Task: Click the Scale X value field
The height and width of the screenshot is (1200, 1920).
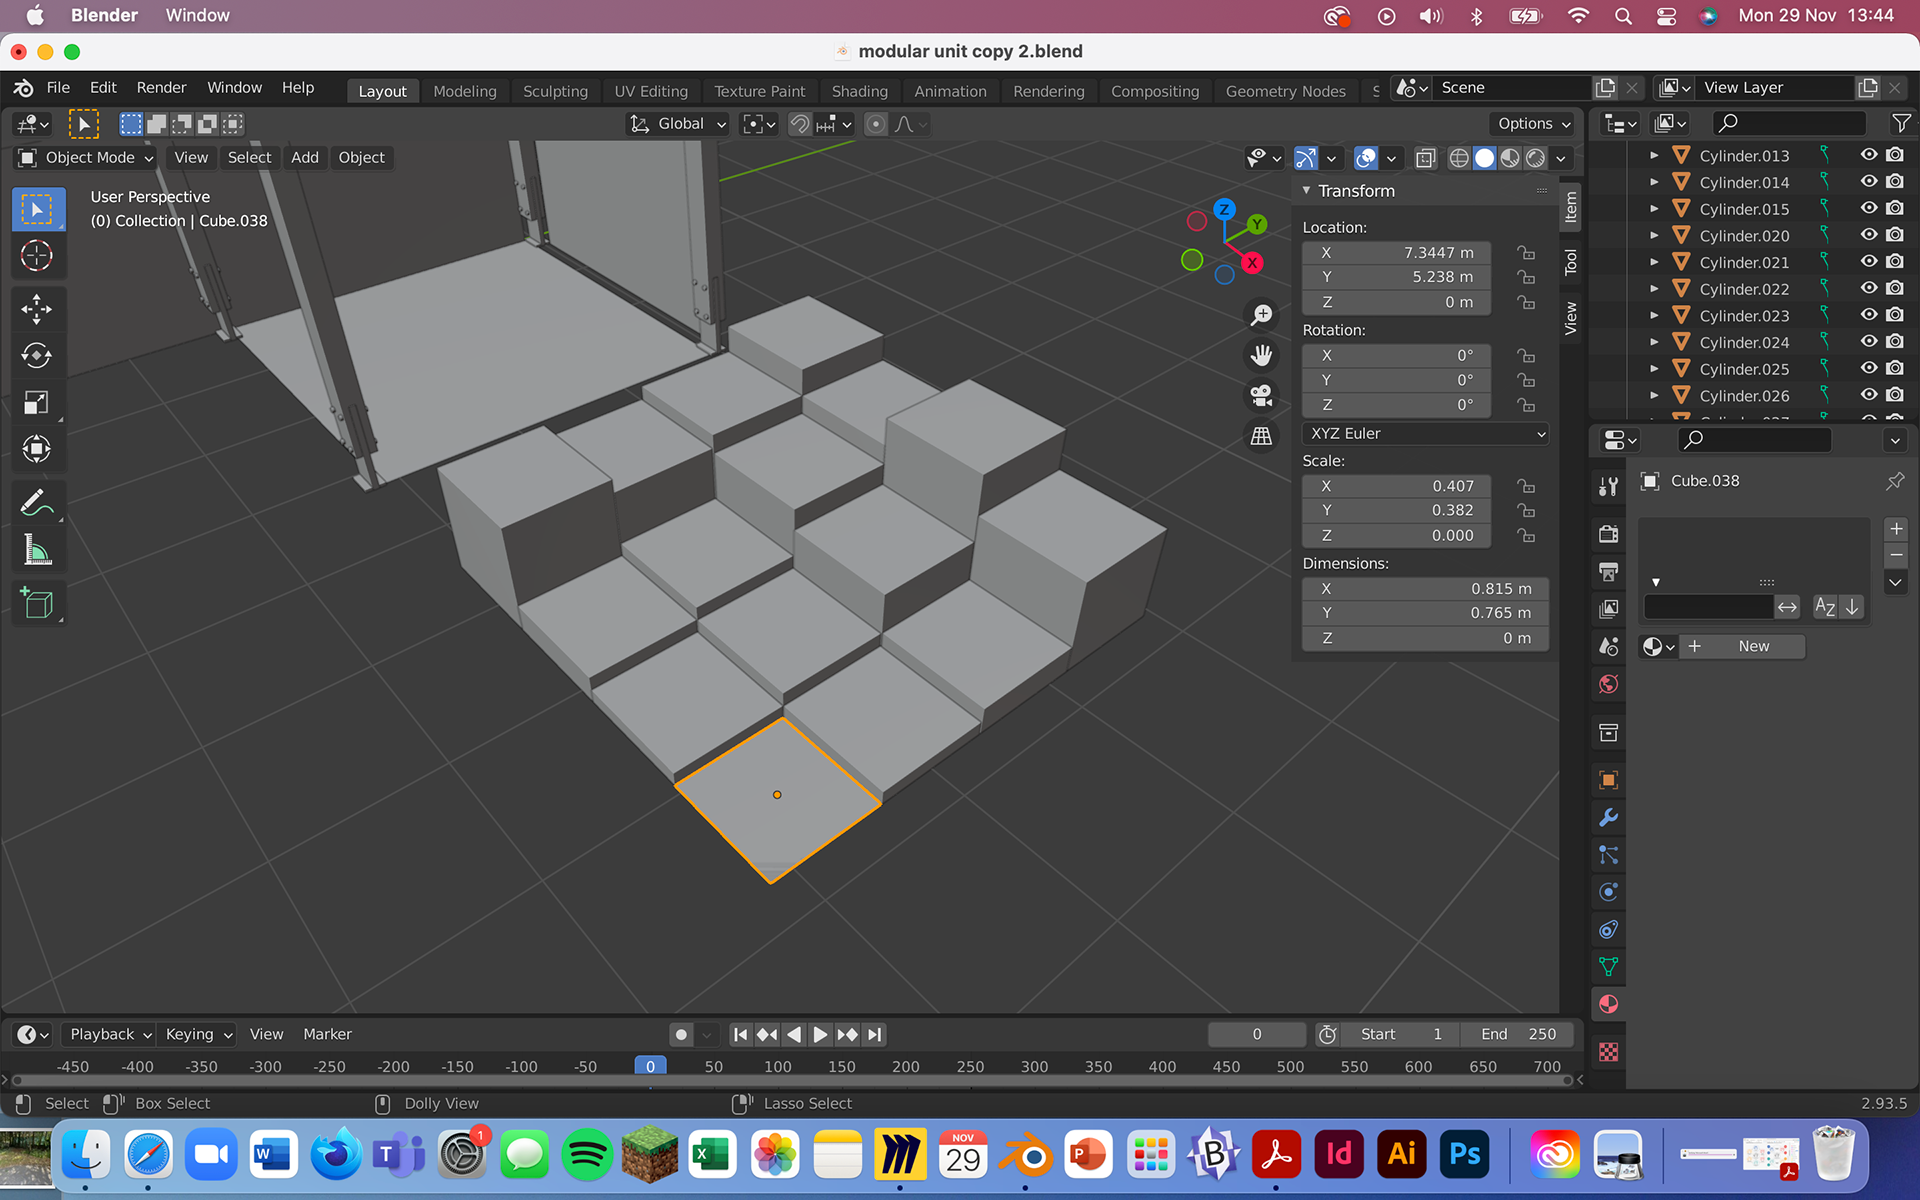Action: pos(1396,486)
